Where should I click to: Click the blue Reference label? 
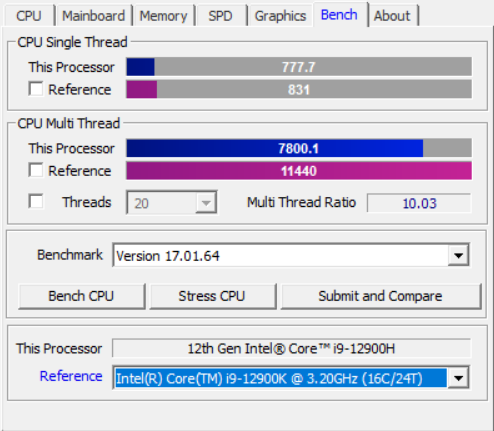tap(71, 376)
